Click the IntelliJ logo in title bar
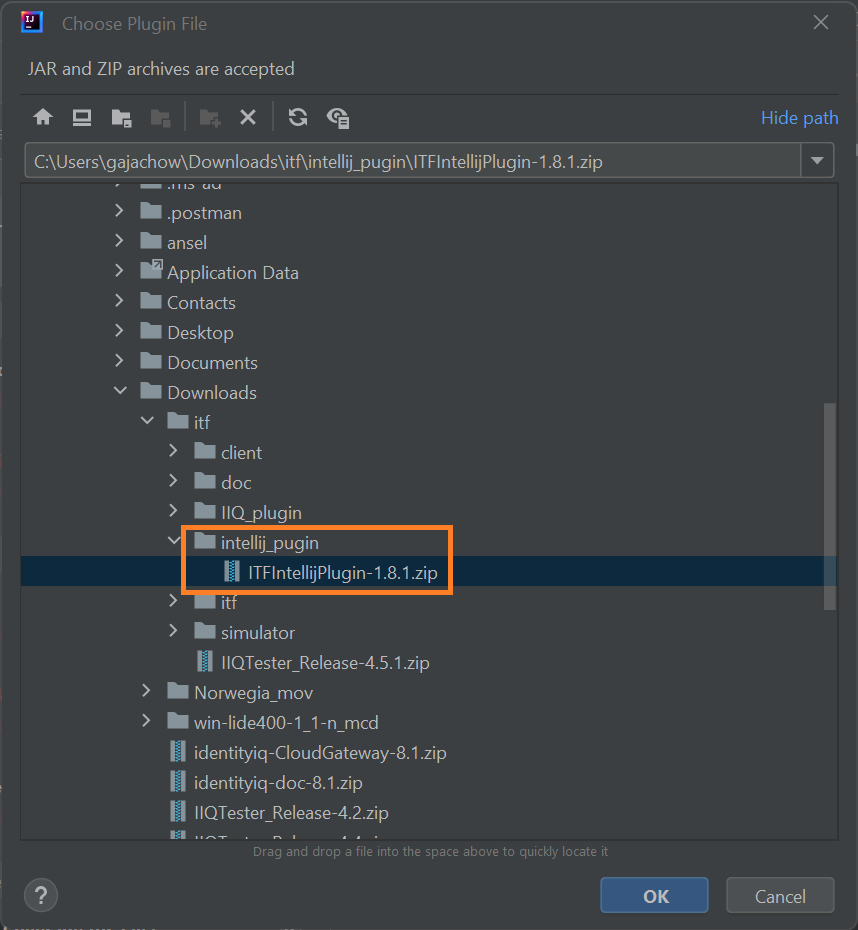 (31, 22)
